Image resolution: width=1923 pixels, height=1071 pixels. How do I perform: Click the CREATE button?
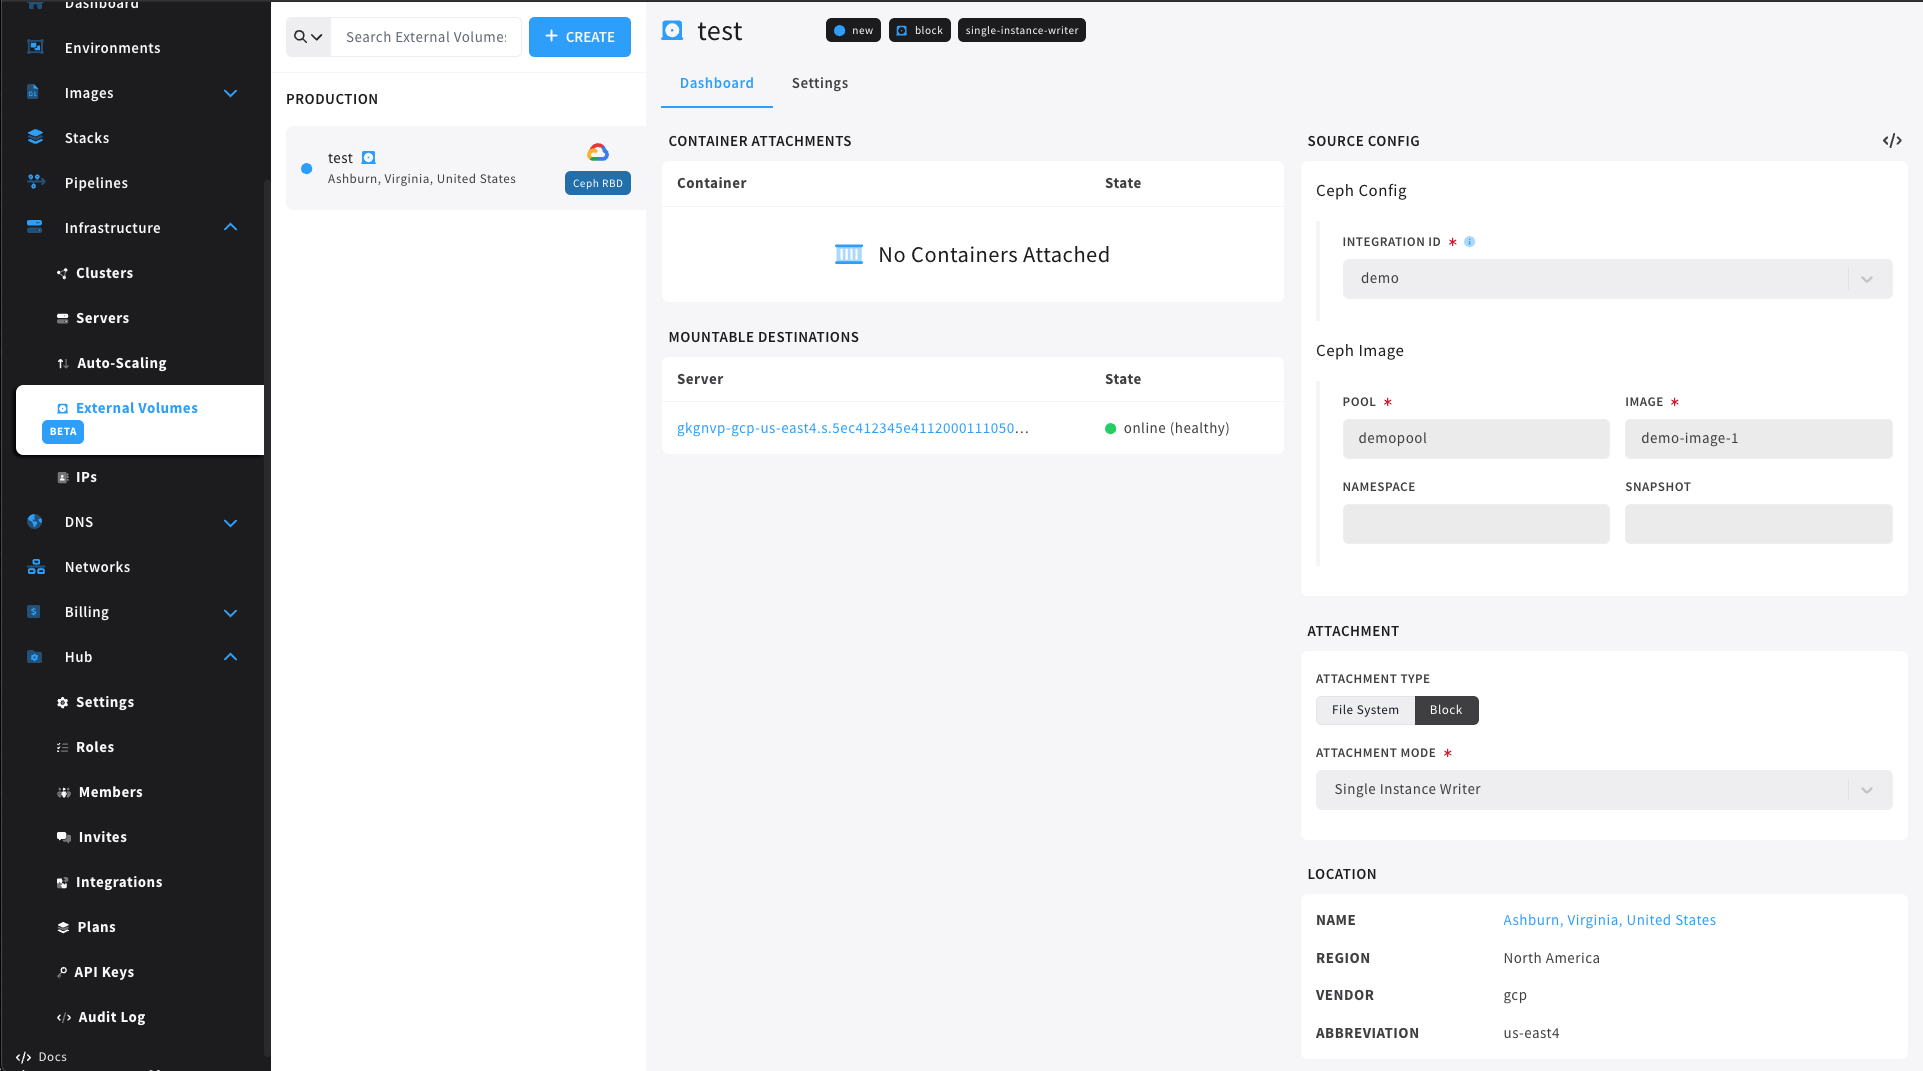579,37
